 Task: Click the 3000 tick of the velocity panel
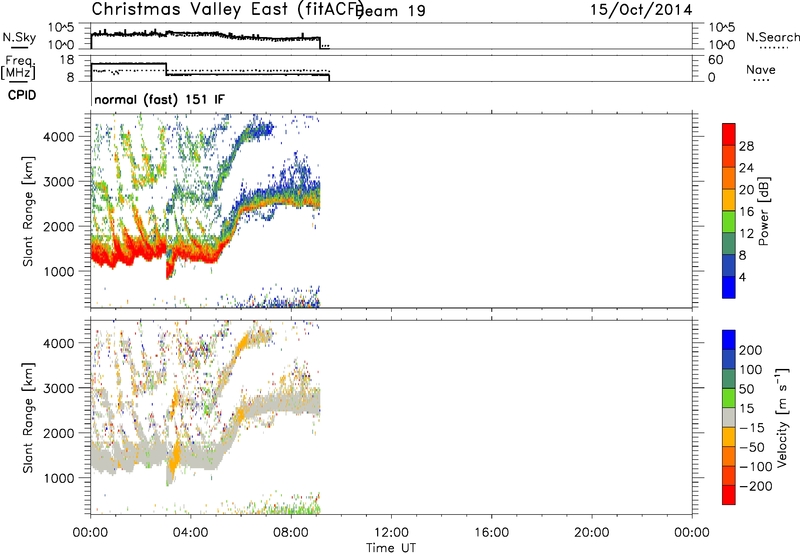coord(59,388)
